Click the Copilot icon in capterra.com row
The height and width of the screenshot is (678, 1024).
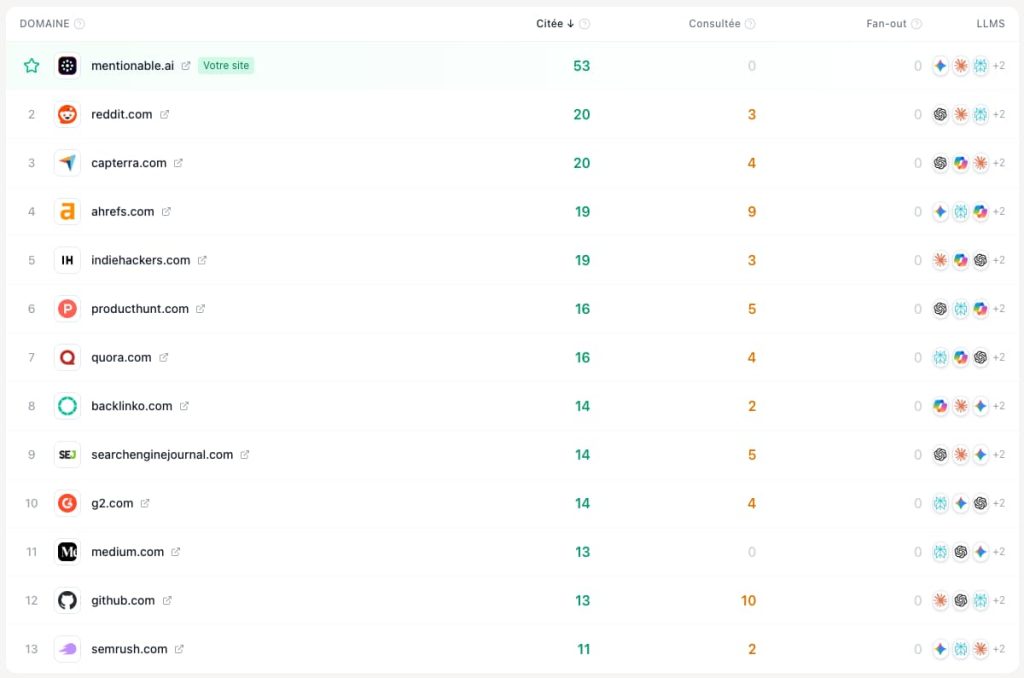pyautogui.click(x=960, y=163)
